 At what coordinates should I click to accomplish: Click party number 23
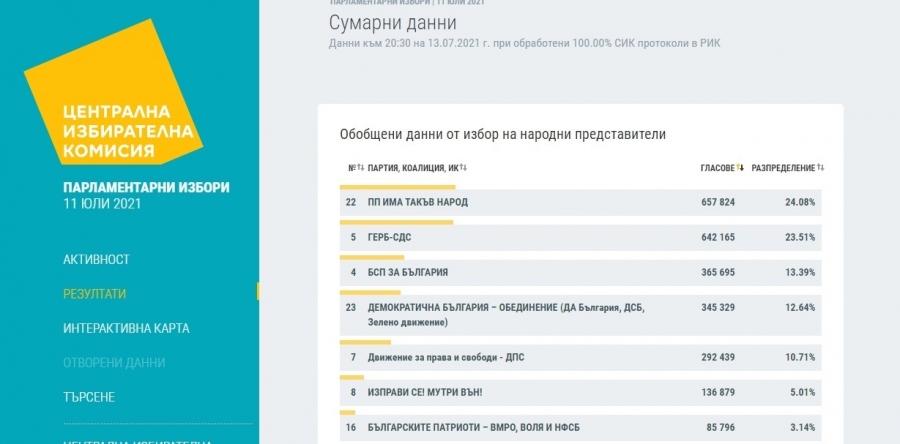351,308
